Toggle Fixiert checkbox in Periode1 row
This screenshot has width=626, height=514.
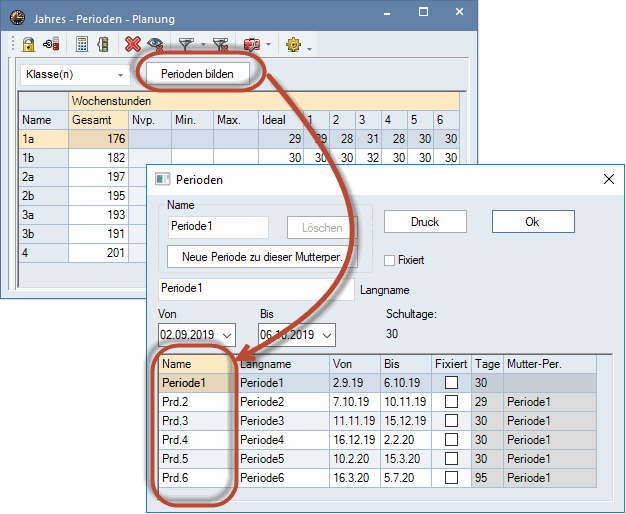[x=451, y=383]
